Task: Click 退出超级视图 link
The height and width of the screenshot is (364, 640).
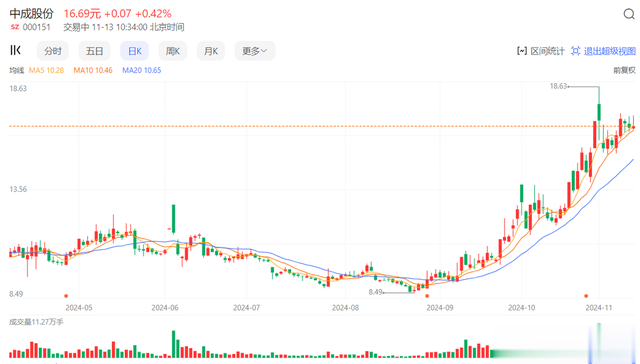Action: 610,51
